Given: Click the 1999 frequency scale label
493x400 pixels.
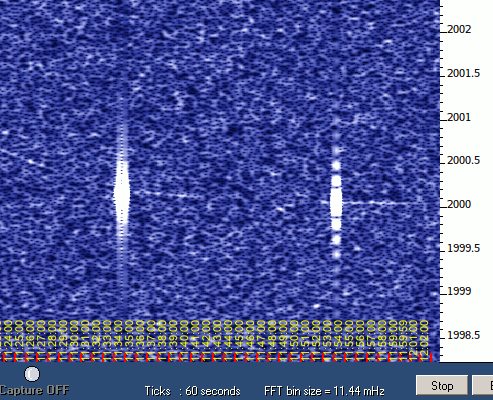Looking at the screenshot, I should [459, 291].
